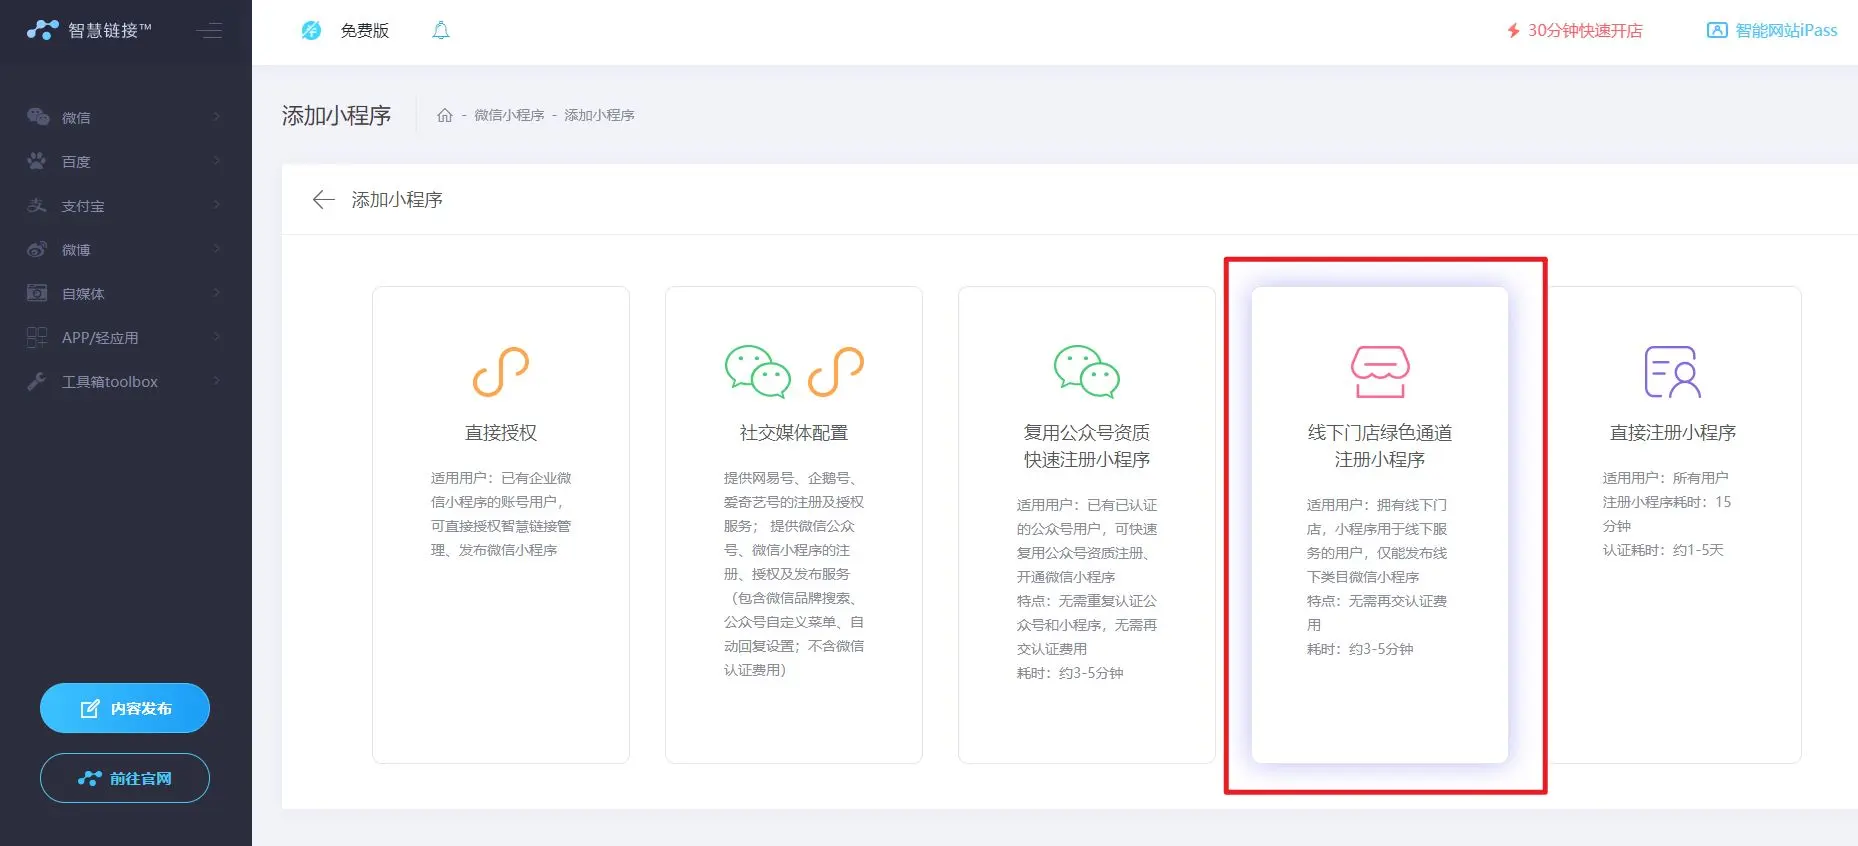Select the 社交媒体配置 card title
1858x846 pixels.
pos(793,433)
